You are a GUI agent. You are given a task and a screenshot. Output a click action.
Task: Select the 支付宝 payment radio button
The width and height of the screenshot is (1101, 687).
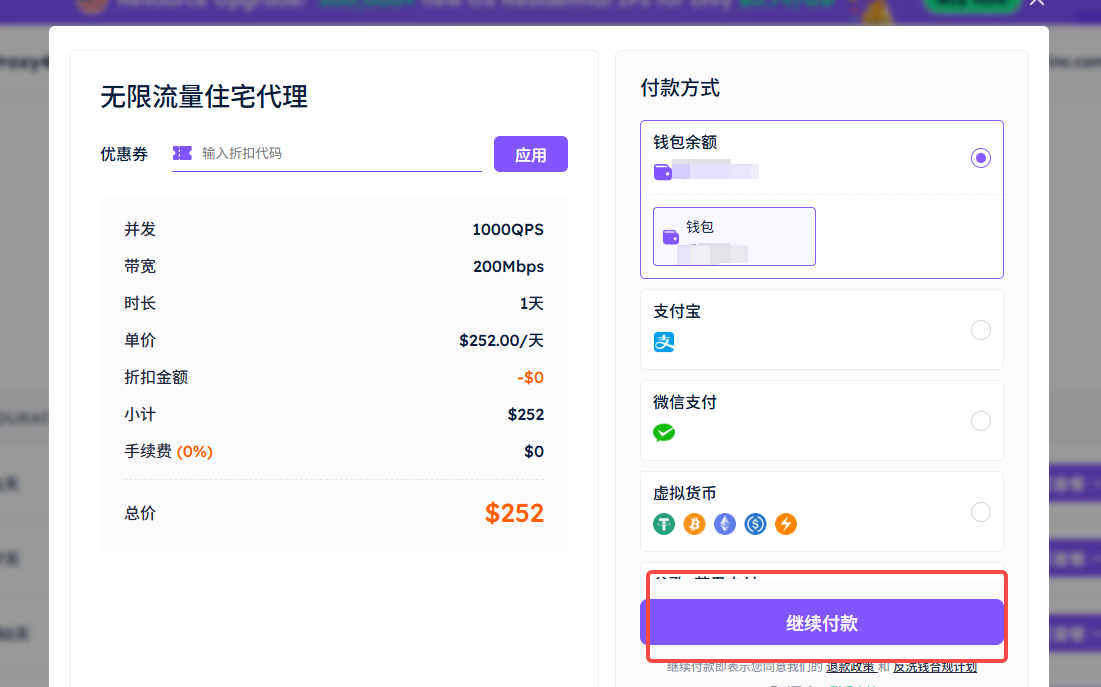(981, 330)
